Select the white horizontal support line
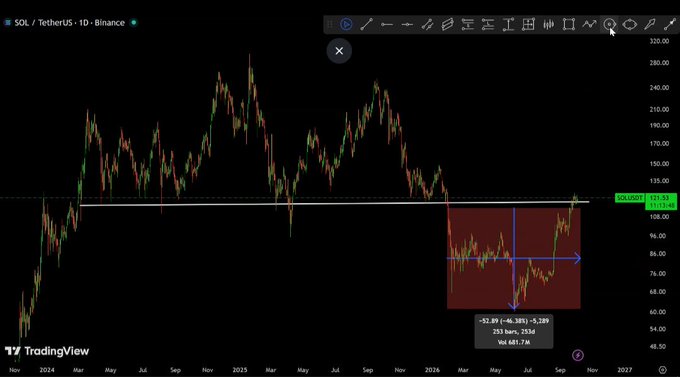680x377 pixels. (x=334, y=203)
